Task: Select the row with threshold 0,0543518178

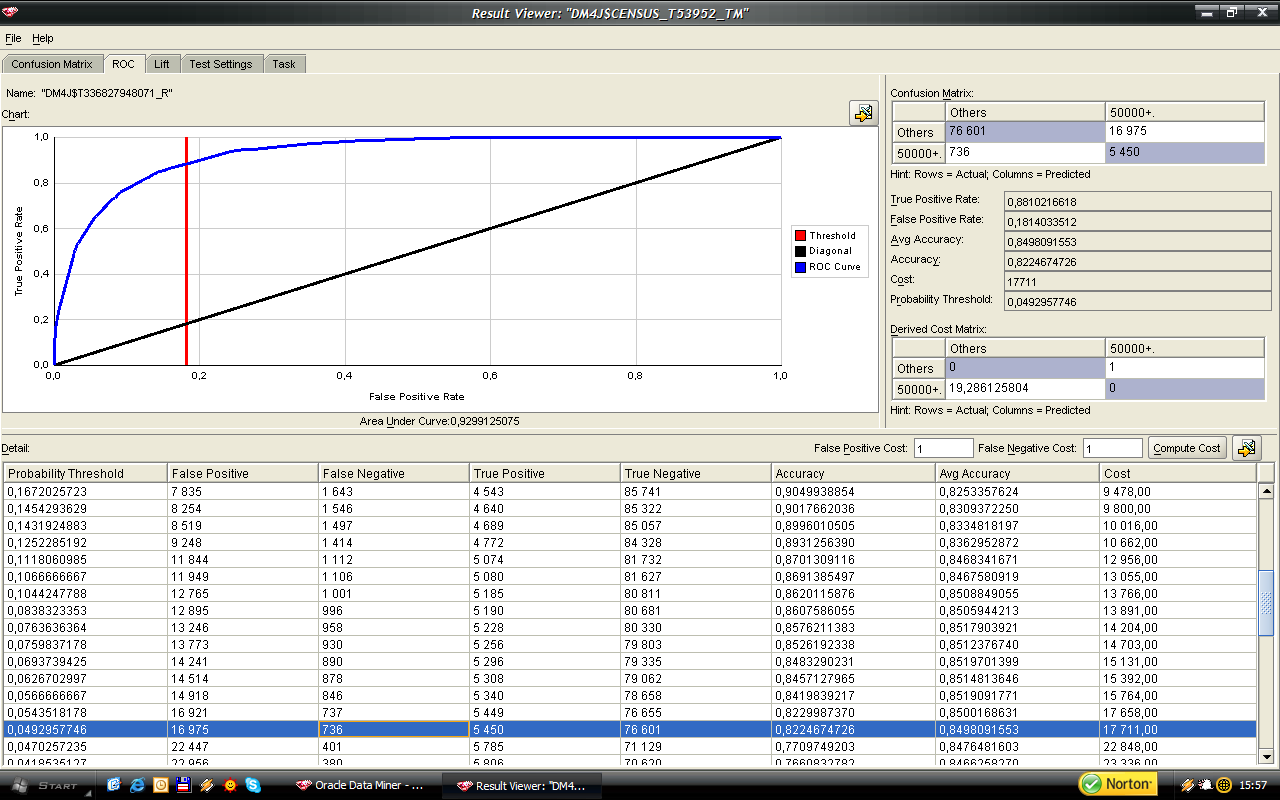Action: tap(630, 712)
